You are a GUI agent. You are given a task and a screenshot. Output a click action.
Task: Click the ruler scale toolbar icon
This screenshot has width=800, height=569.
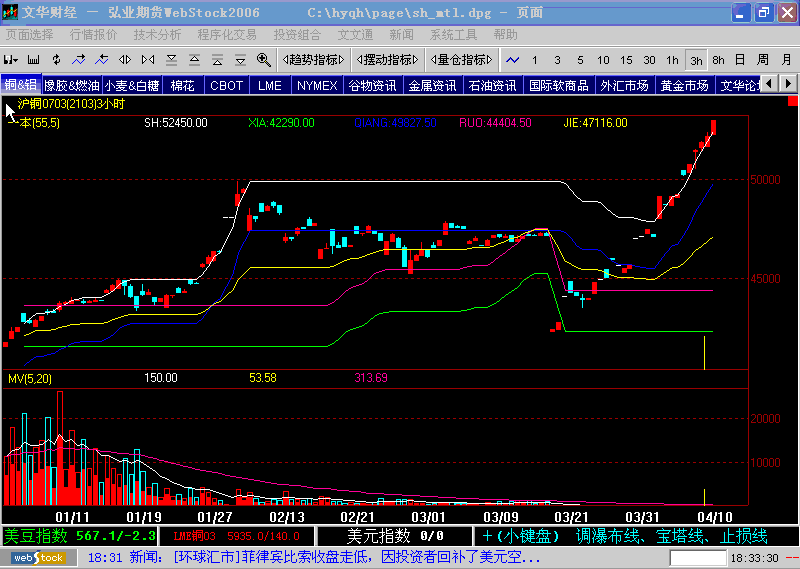click(x=34, y=60)
